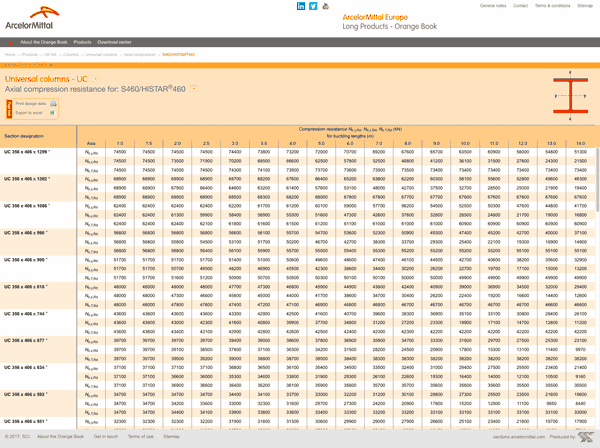The width and height of the screenshot is (600, 448).
Task: Go to Columns in the breadcrumb
Action: (x=71, y=55)
